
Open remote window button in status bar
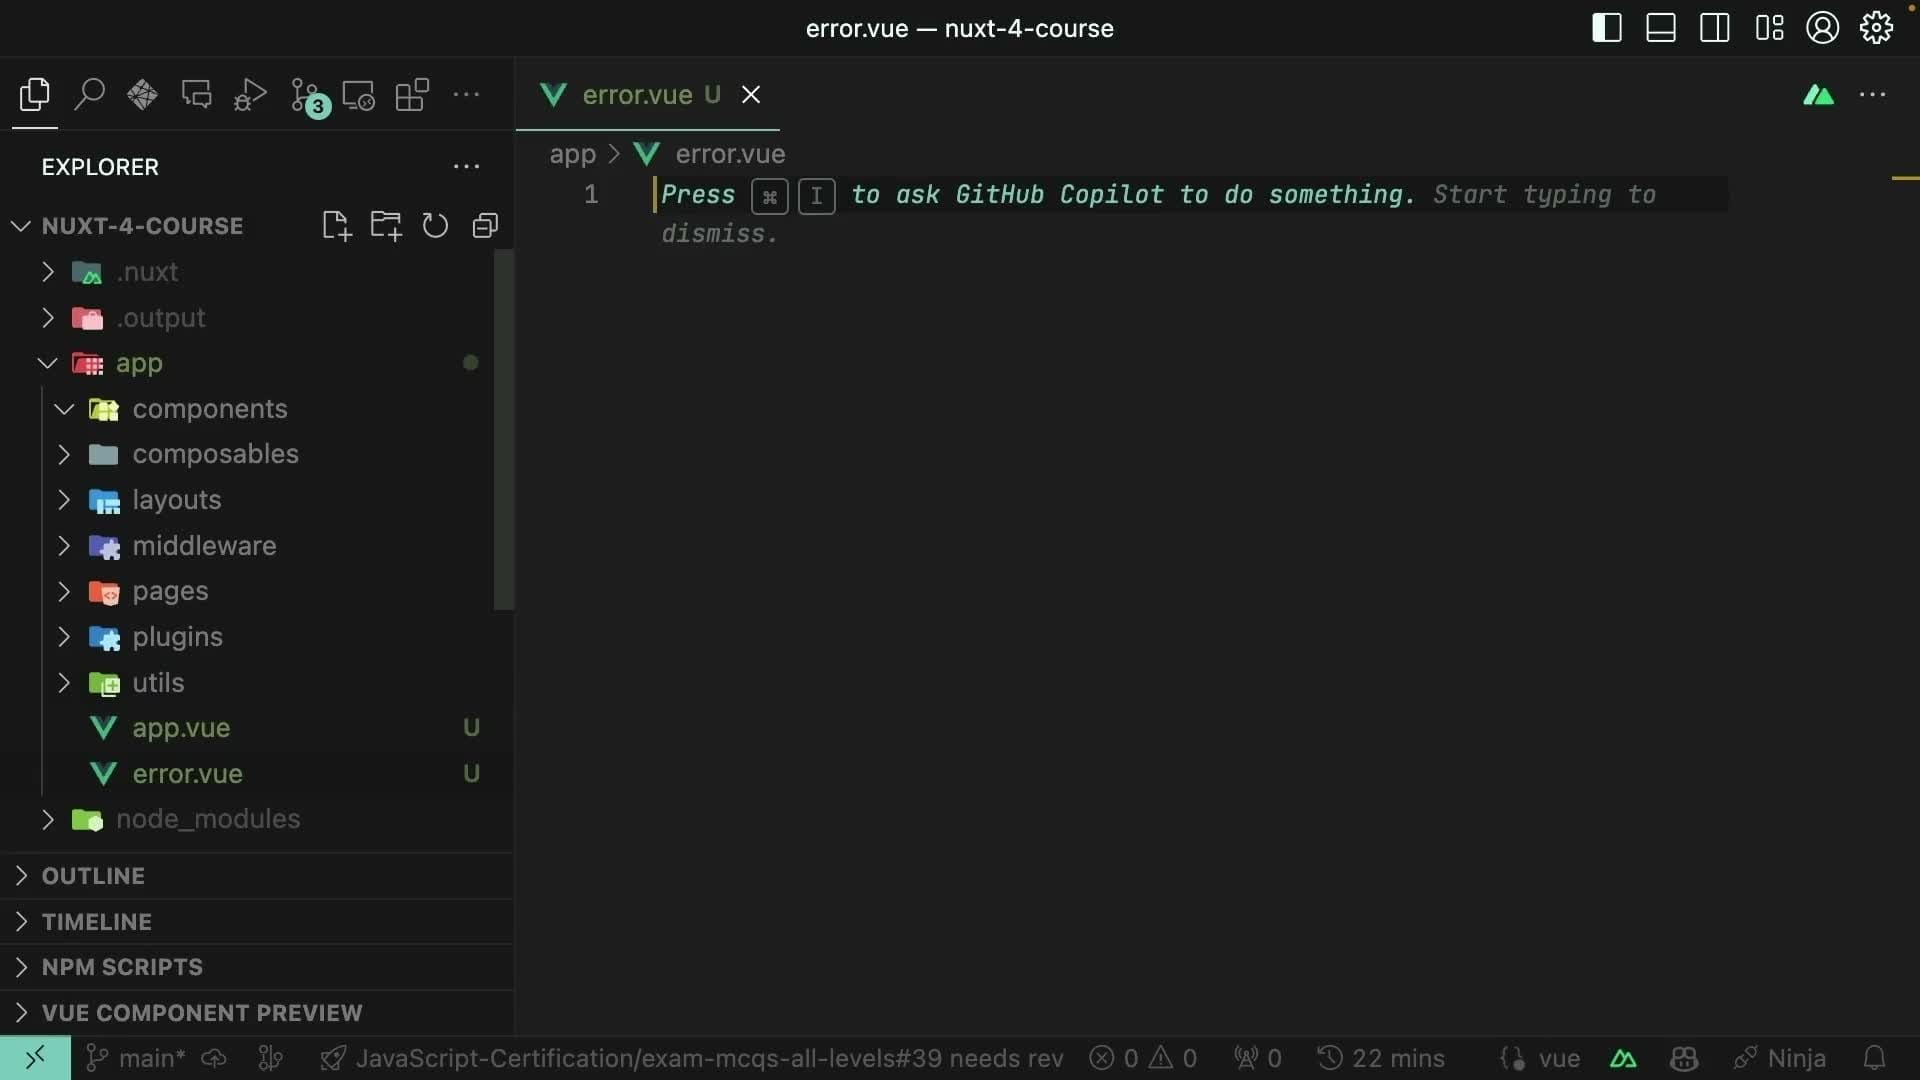35,1058
